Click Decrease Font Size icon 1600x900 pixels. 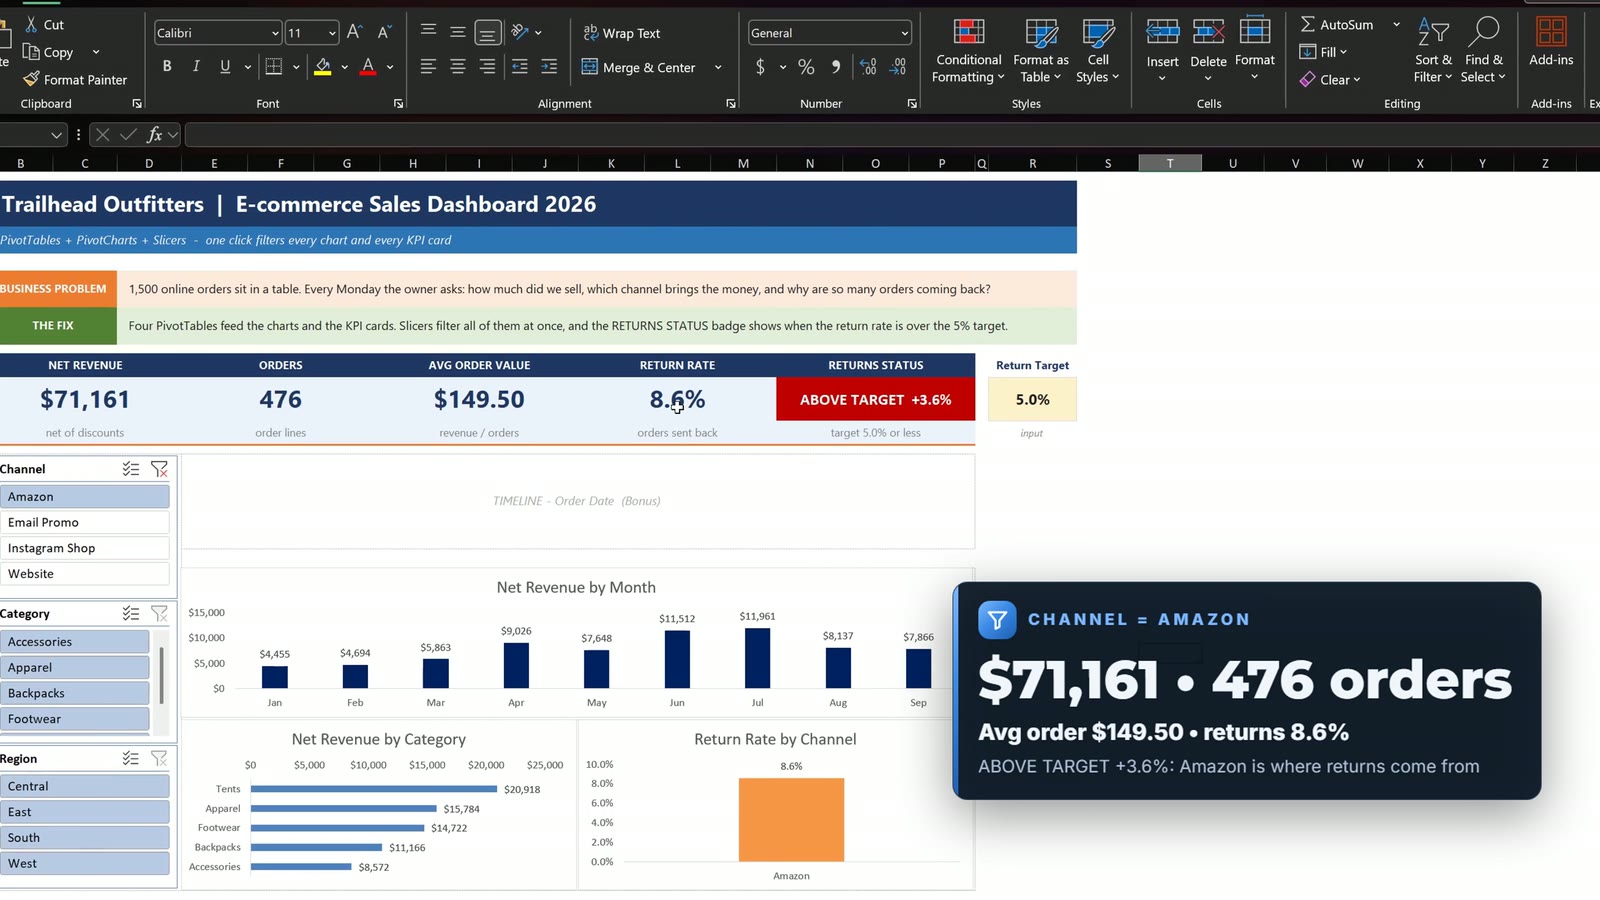pos(384,33)
